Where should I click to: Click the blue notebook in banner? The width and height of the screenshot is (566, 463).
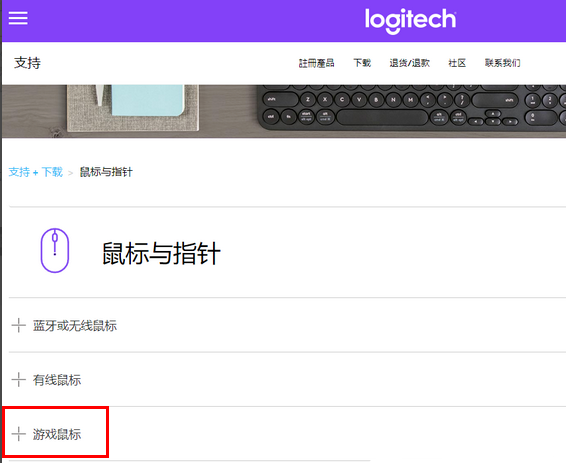[147, 100]
